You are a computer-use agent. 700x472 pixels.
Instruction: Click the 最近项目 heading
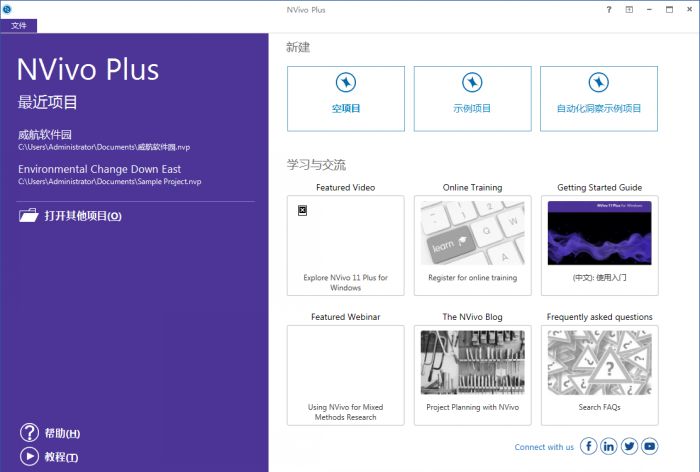[x=47, y=102]
